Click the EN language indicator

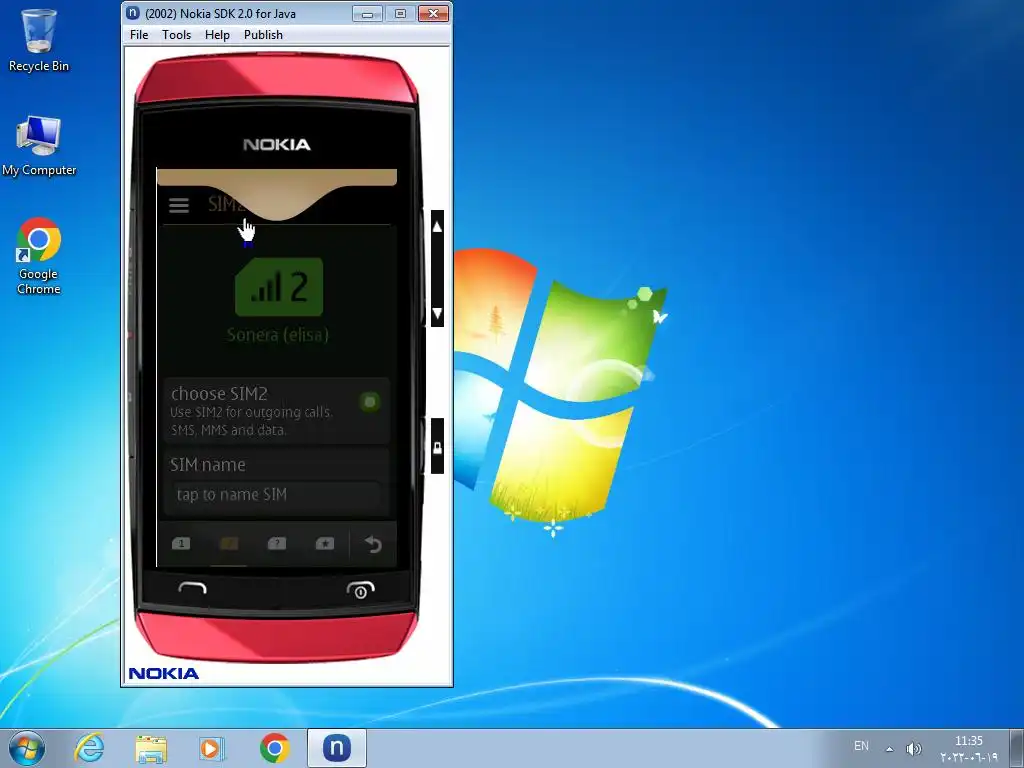point(861,746)
